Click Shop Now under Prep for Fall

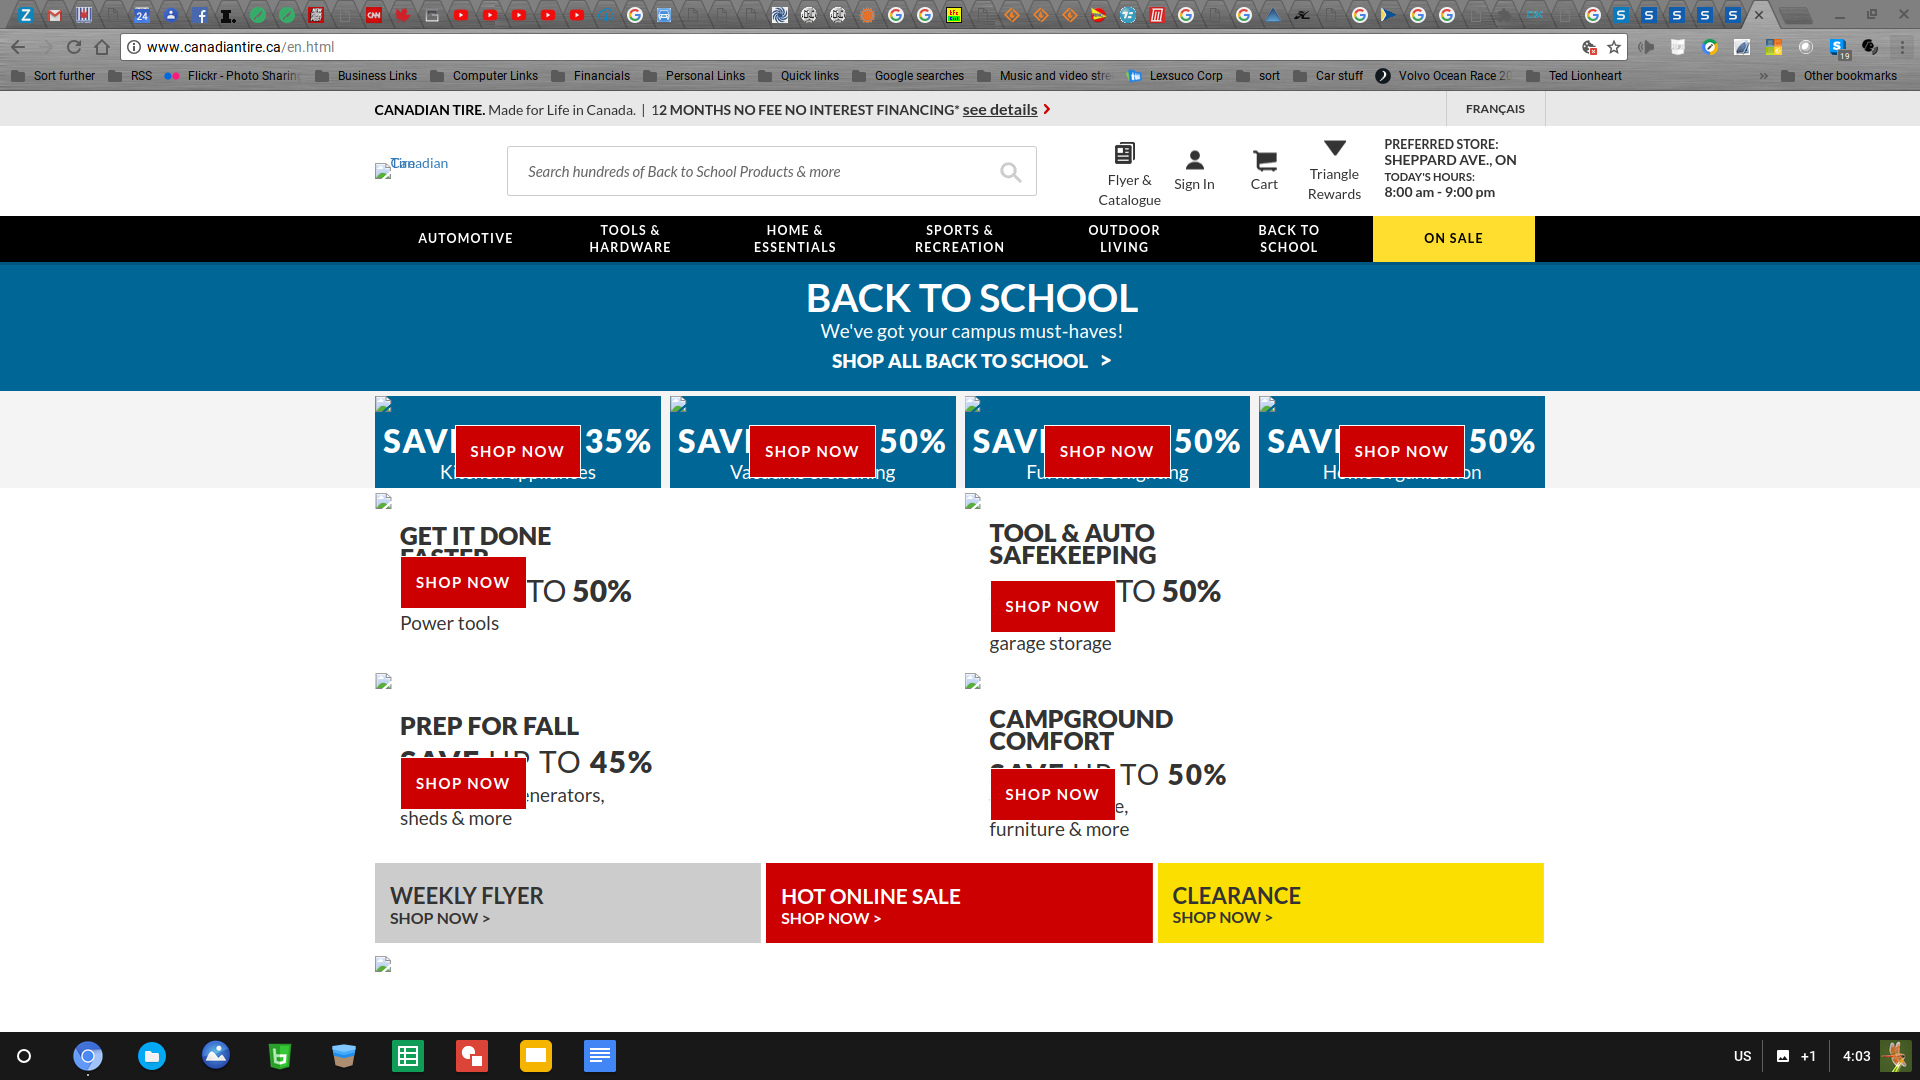(x=463, y=784)
